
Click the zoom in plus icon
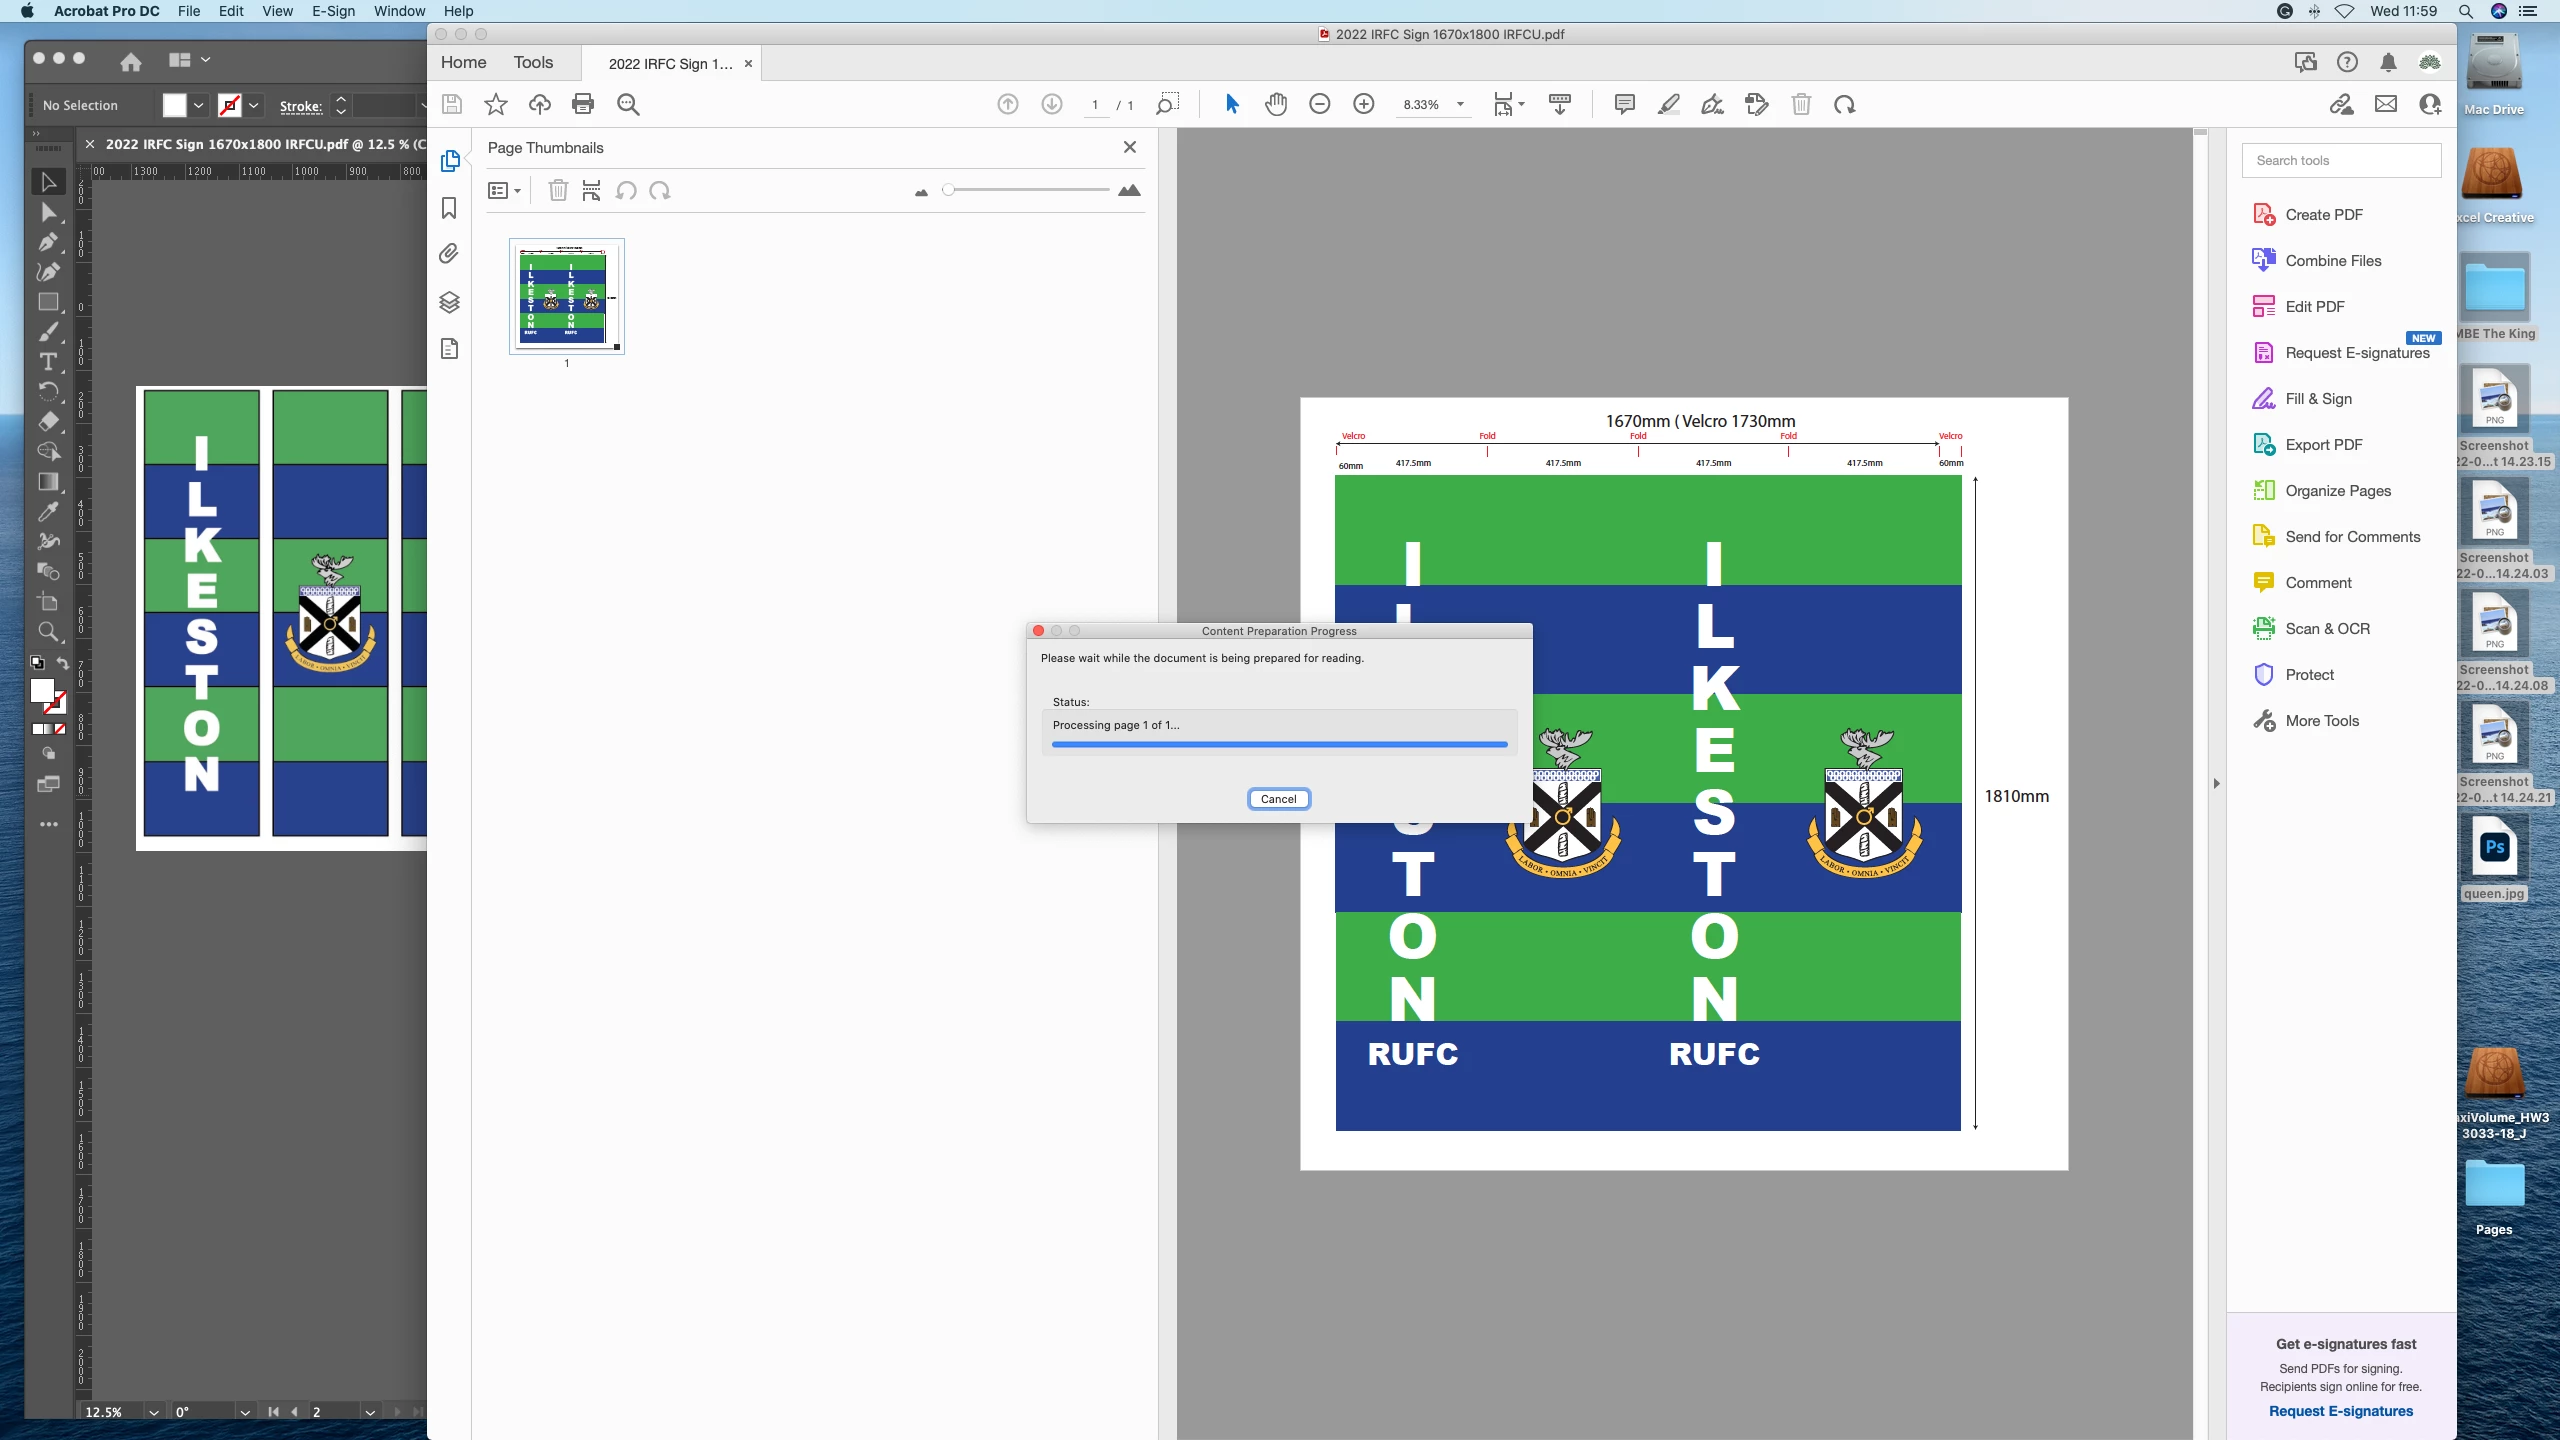point(1364,104)
